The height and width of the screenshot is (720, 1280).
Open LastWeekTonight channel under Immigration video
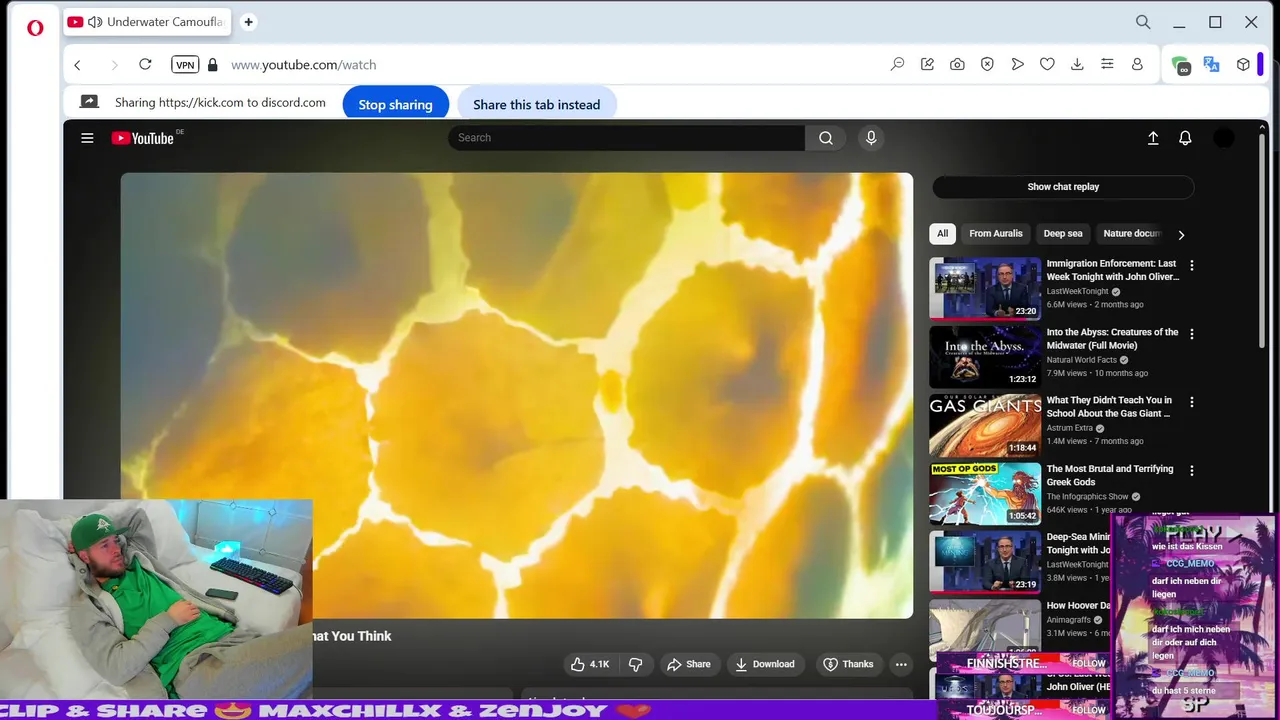click(x=1077, y=291)
